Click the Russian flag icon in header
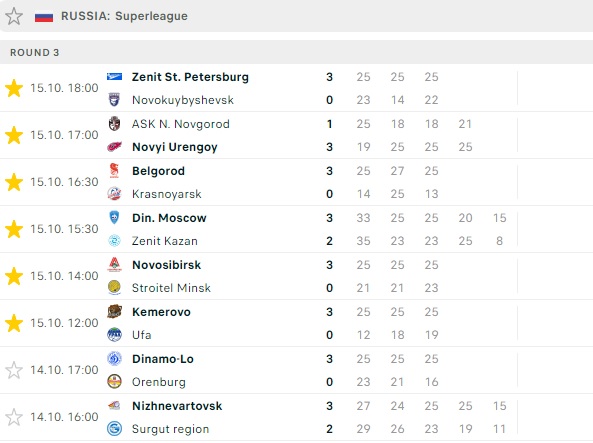Viewport: 593px width, 443px height. pyautogui.click(x=44, y=17)
